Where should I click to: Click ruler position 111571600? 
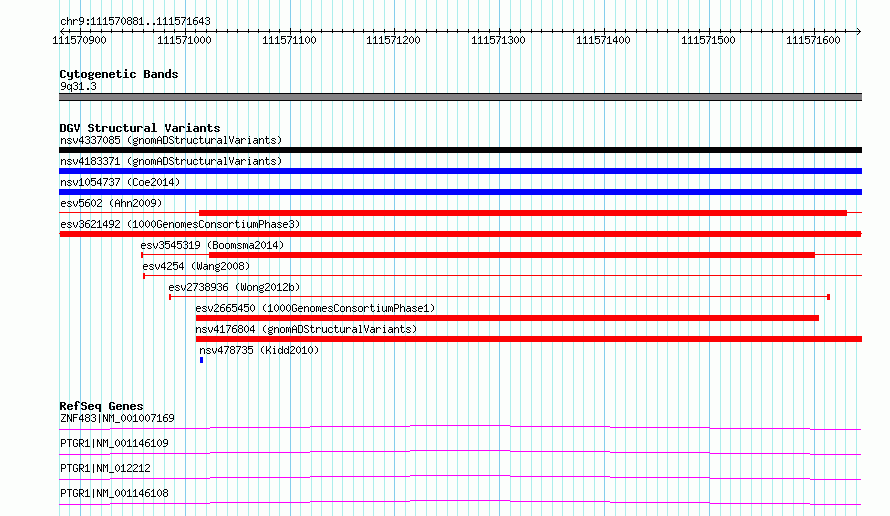[813, 40]
